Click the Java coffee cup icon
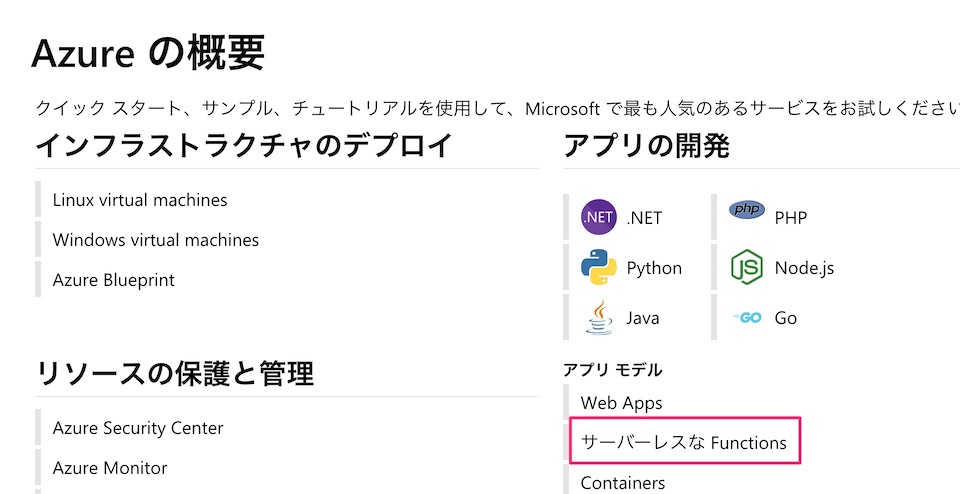Image resolution: width=960 pixels, height=494 pixels. 599,317
